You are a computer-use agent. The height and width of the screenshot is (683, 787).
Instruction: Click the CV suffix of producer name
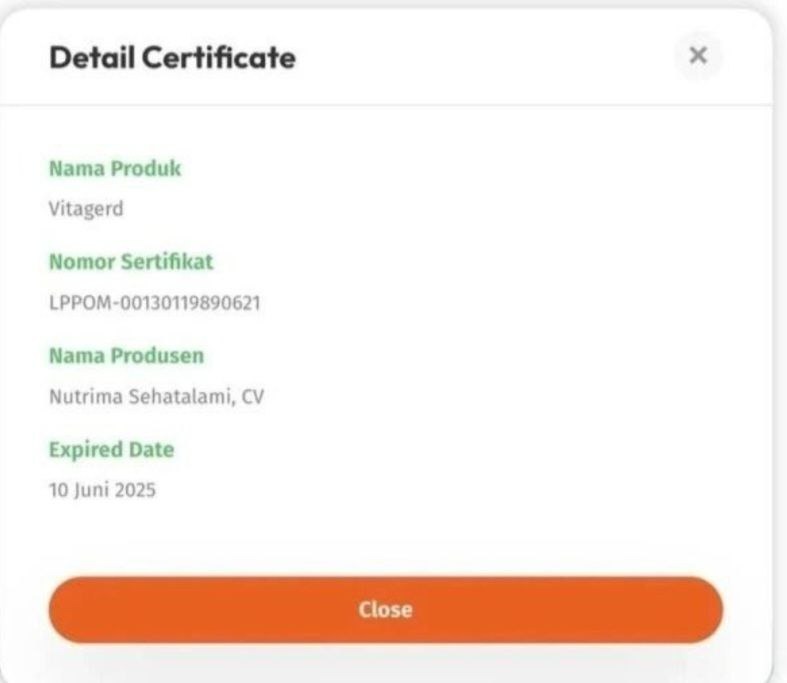point(252,396)
